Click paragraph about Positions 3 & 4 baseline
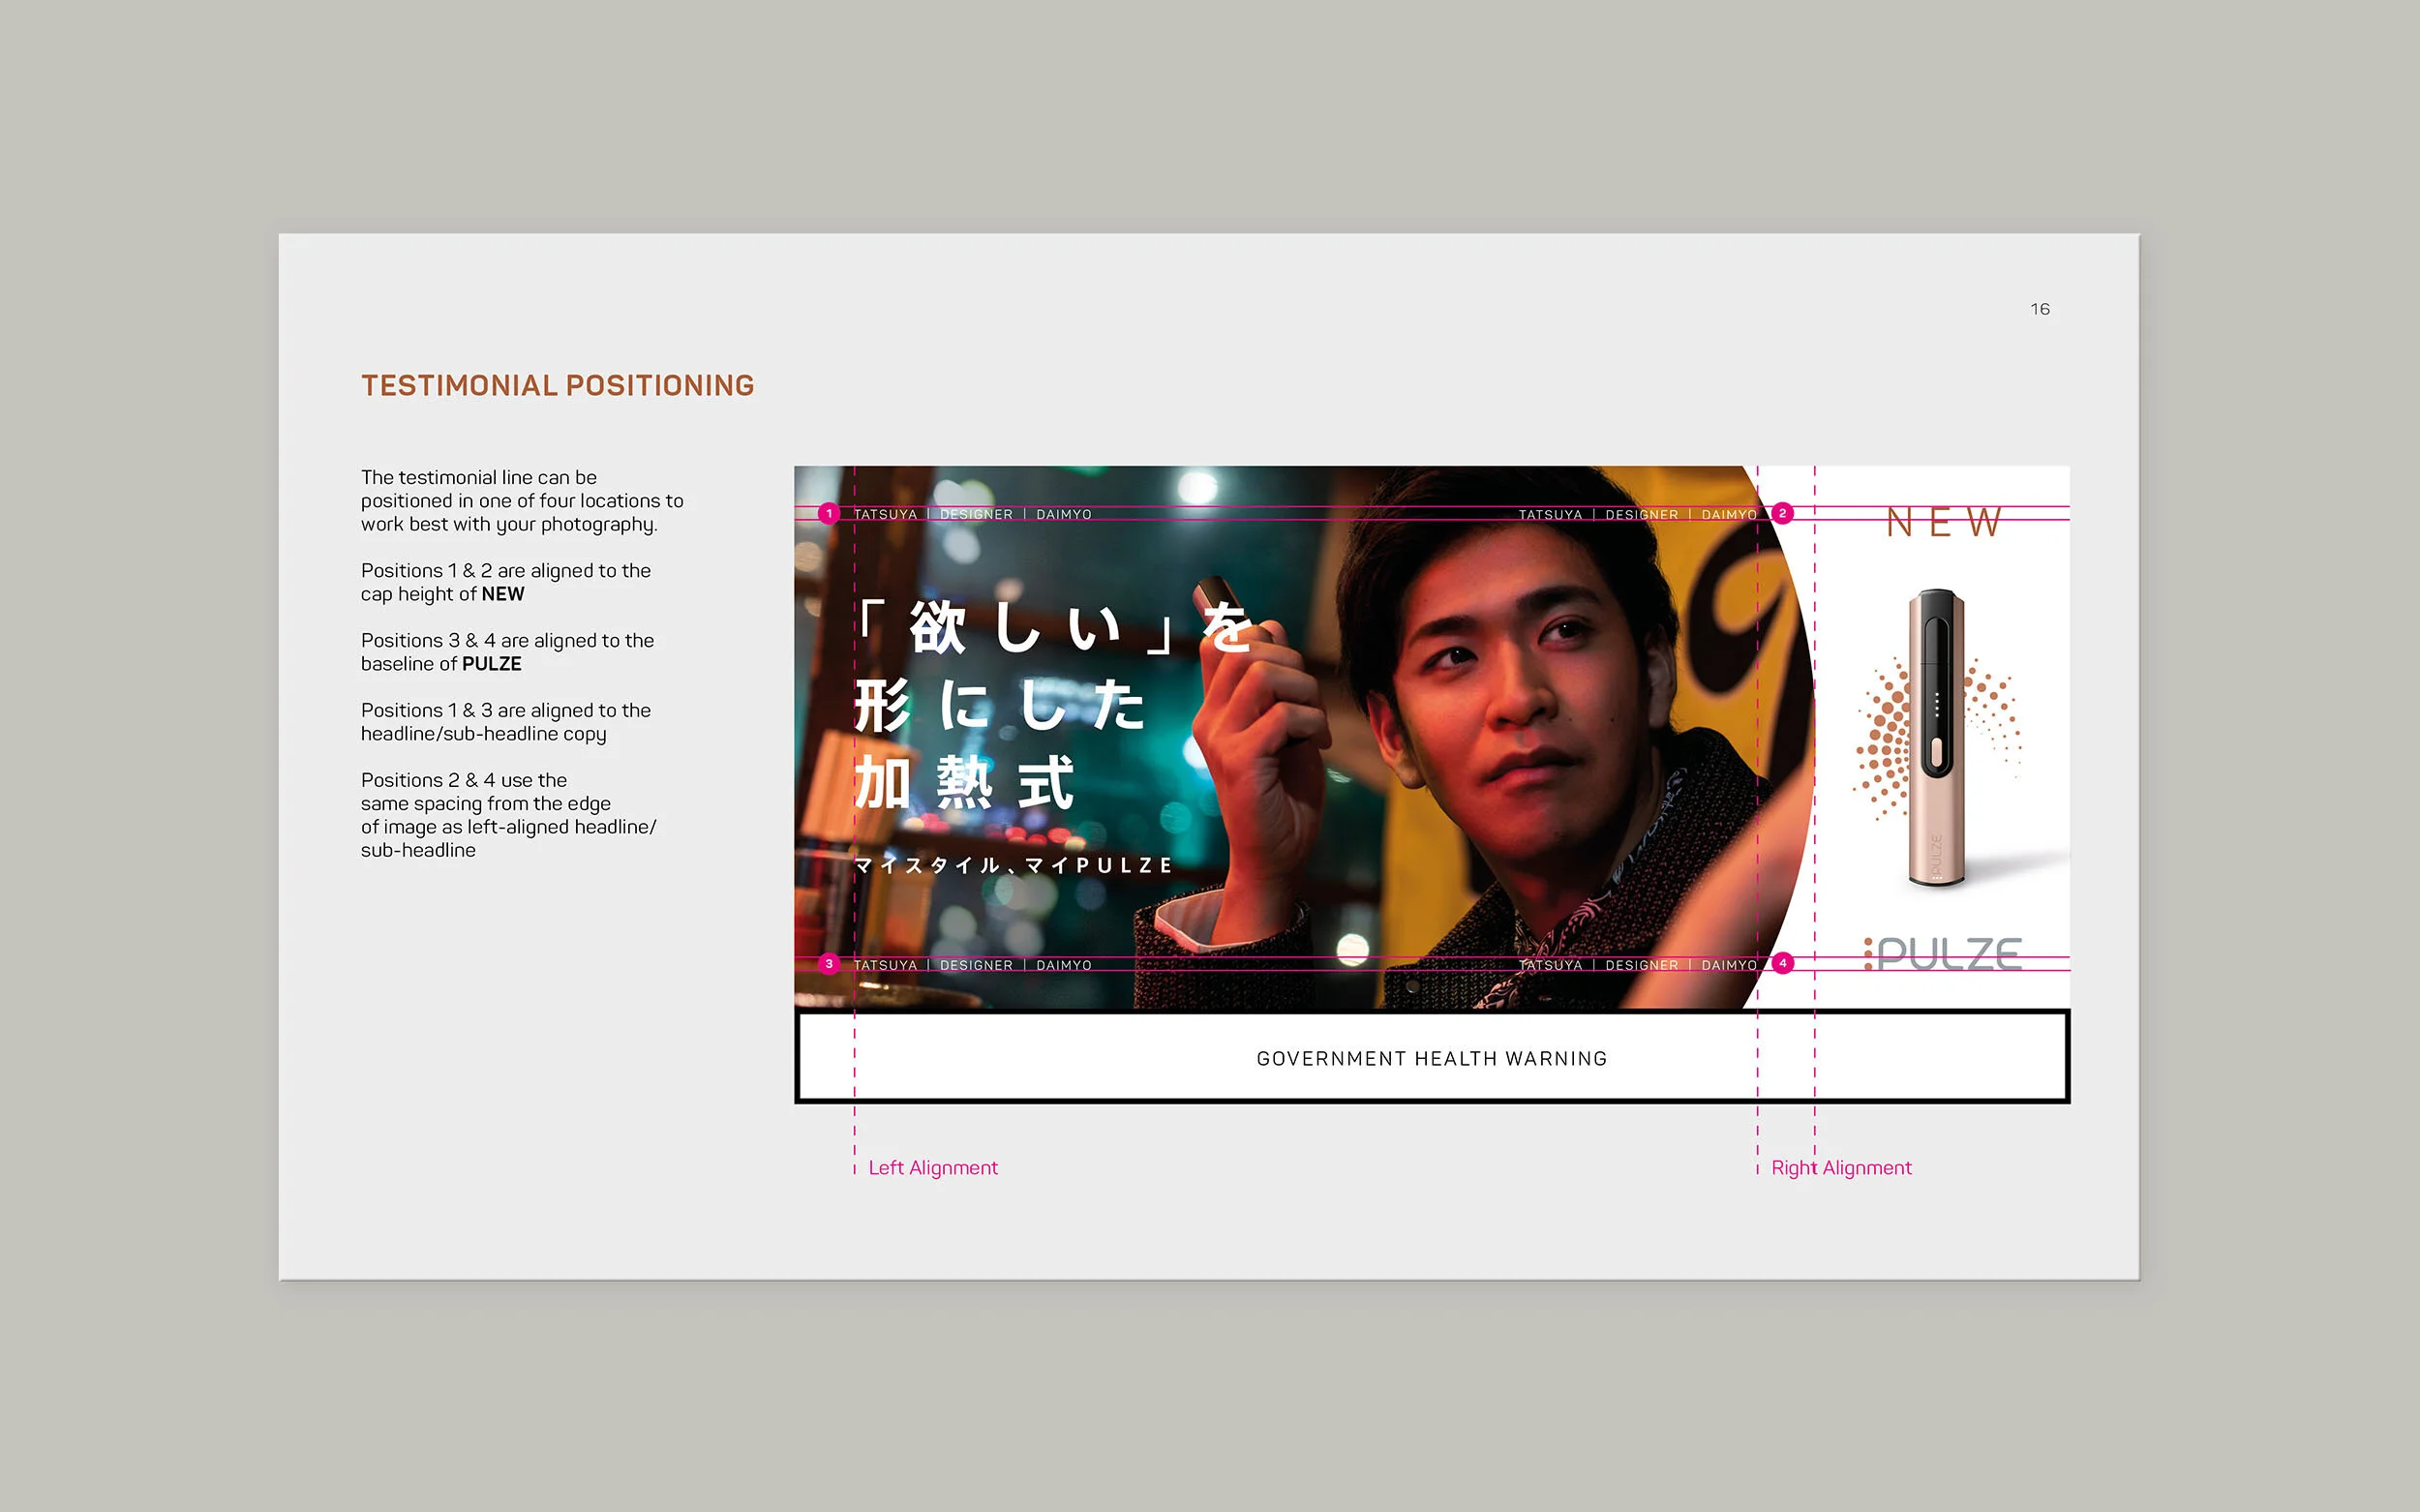2420x1512 pixels. coord(507,652)
